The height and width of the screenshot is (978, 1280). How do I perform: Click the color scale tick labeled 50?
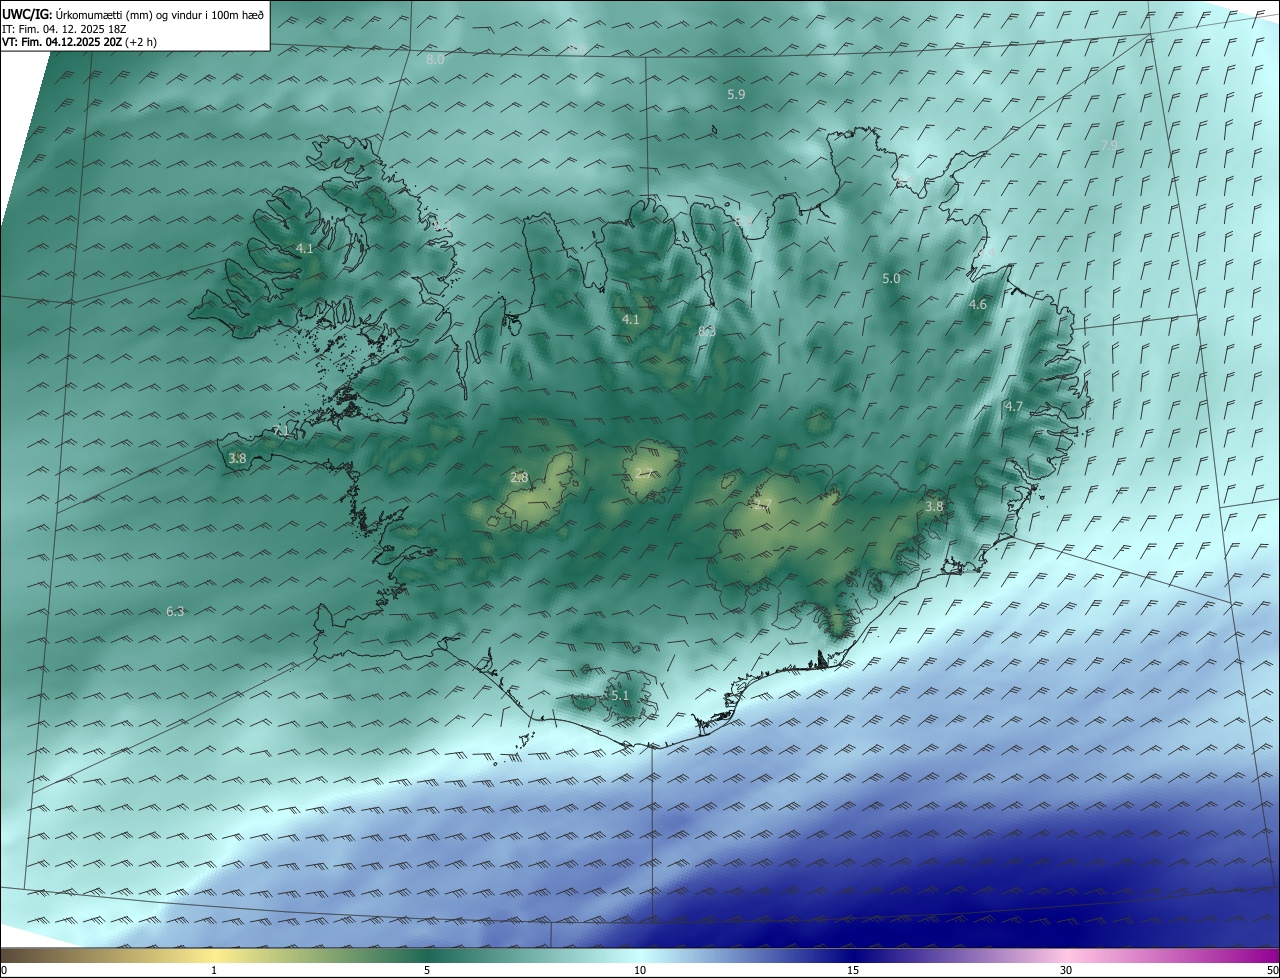(1272, 970)
